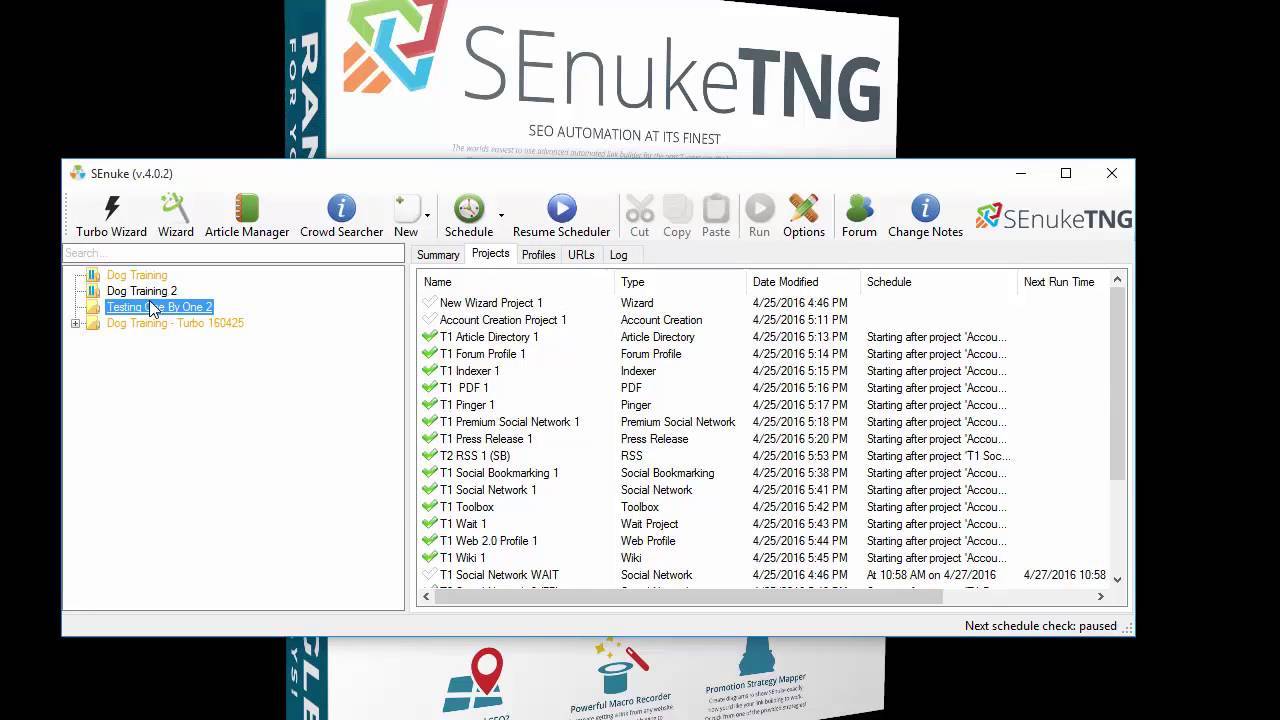Select Dog Training - Turbo 160425 campaign

pyautogui.click(x=175, y=323)
